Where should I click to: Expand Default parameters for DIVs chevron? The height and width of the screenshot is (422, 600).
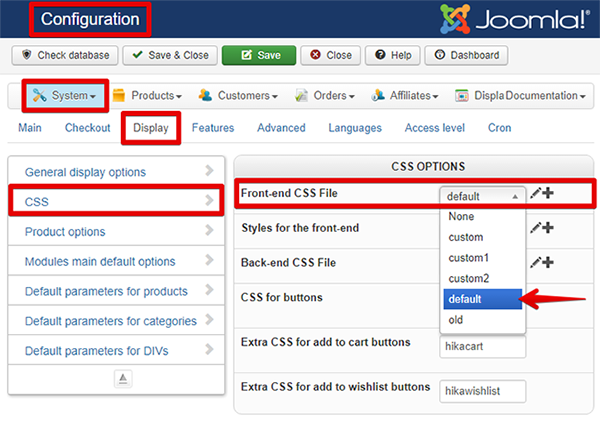point(209,349)
